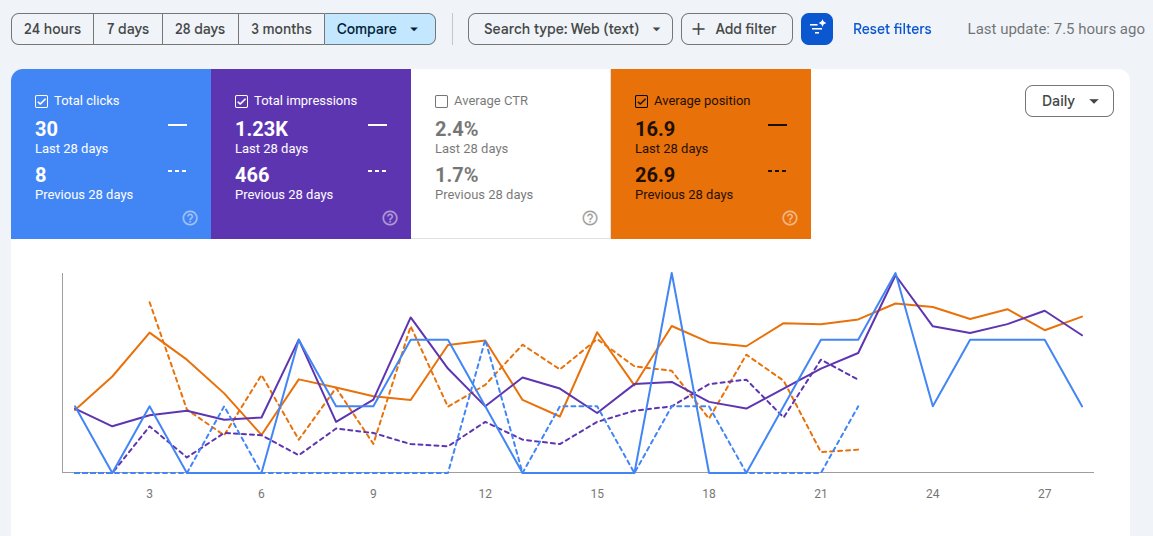Click day 18 on the chart axis

709,494
